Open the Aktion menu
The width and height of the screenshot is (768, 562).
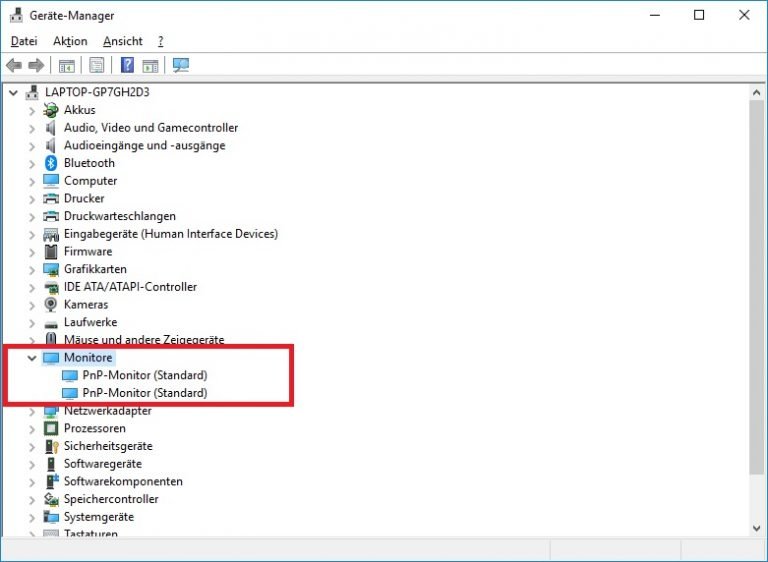tap(70, 41)
